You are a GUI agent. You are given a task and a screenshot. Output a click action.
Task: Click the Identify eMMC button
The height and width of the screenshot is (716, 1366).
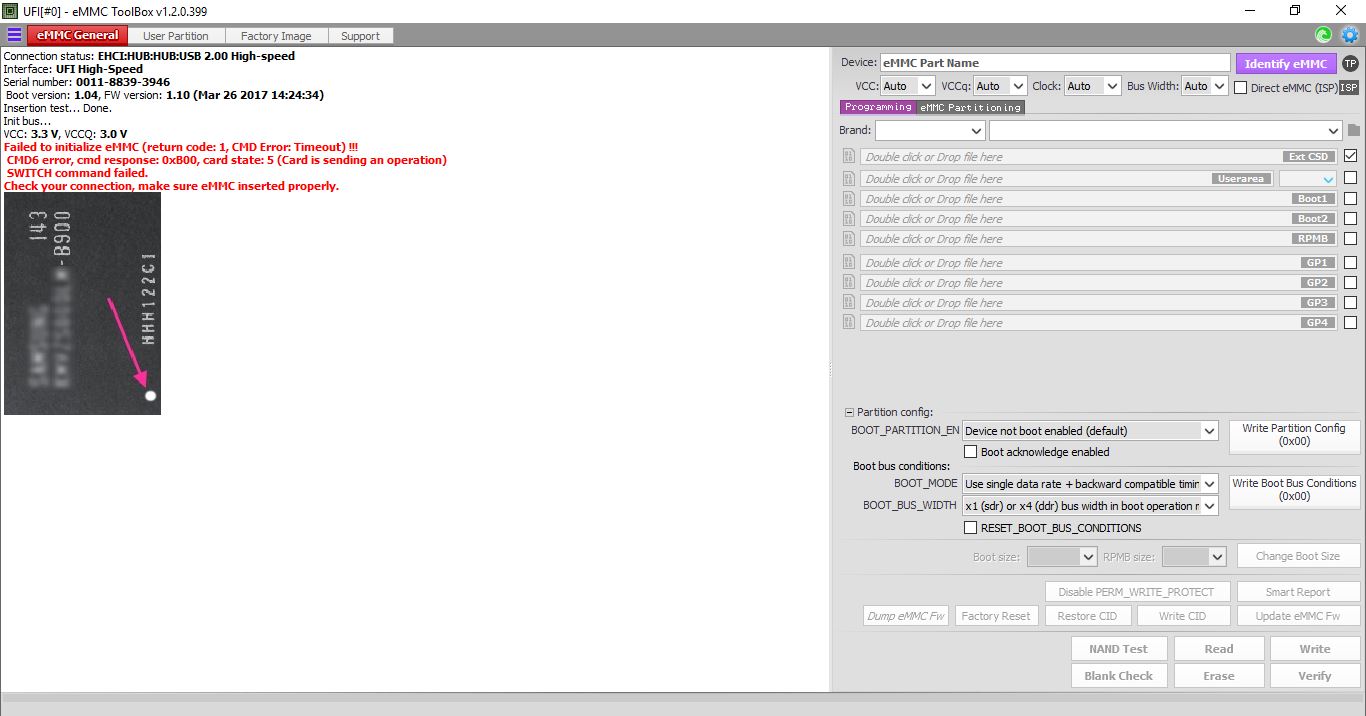[x=1286, y=63]
